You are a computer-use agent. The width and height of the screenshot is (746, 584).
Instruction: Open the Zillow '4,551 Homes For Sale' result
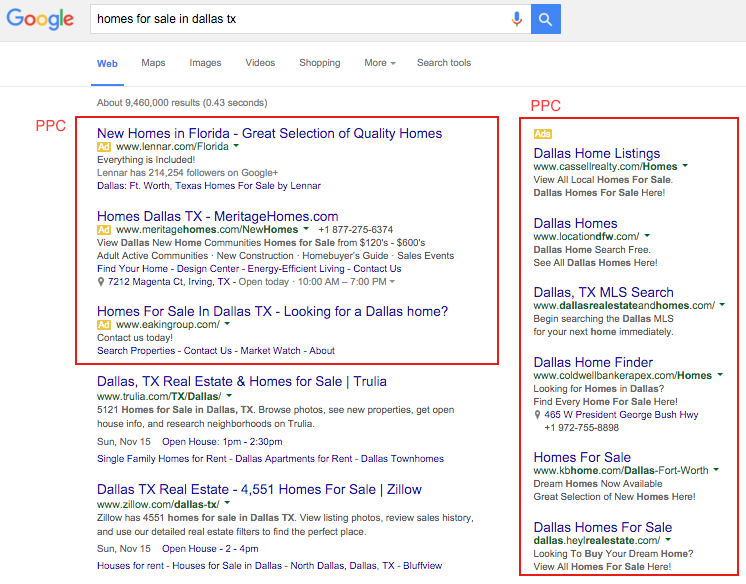(259, 489)
